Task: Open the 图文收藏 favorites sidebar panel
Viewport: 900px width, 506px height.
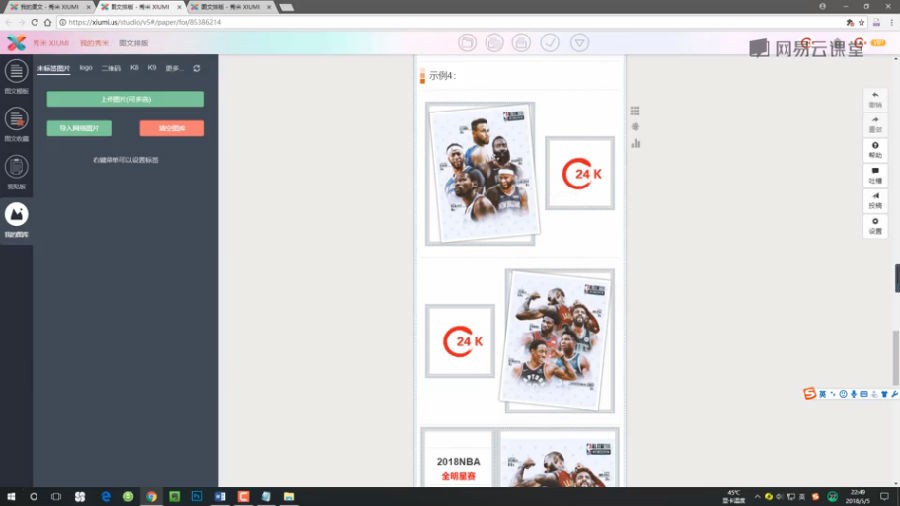Action: (x=16, y=124)
